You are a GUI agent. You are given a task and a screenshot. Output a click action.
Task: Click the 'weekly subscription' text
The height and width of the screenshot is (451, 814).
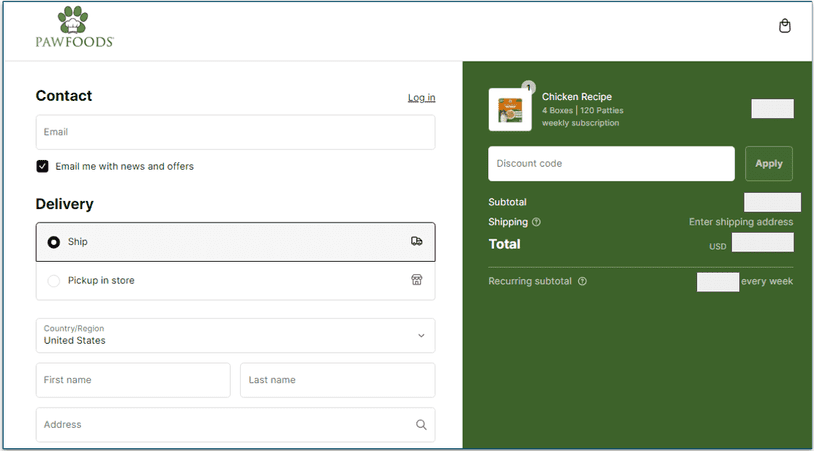click(x=580, y=123)
